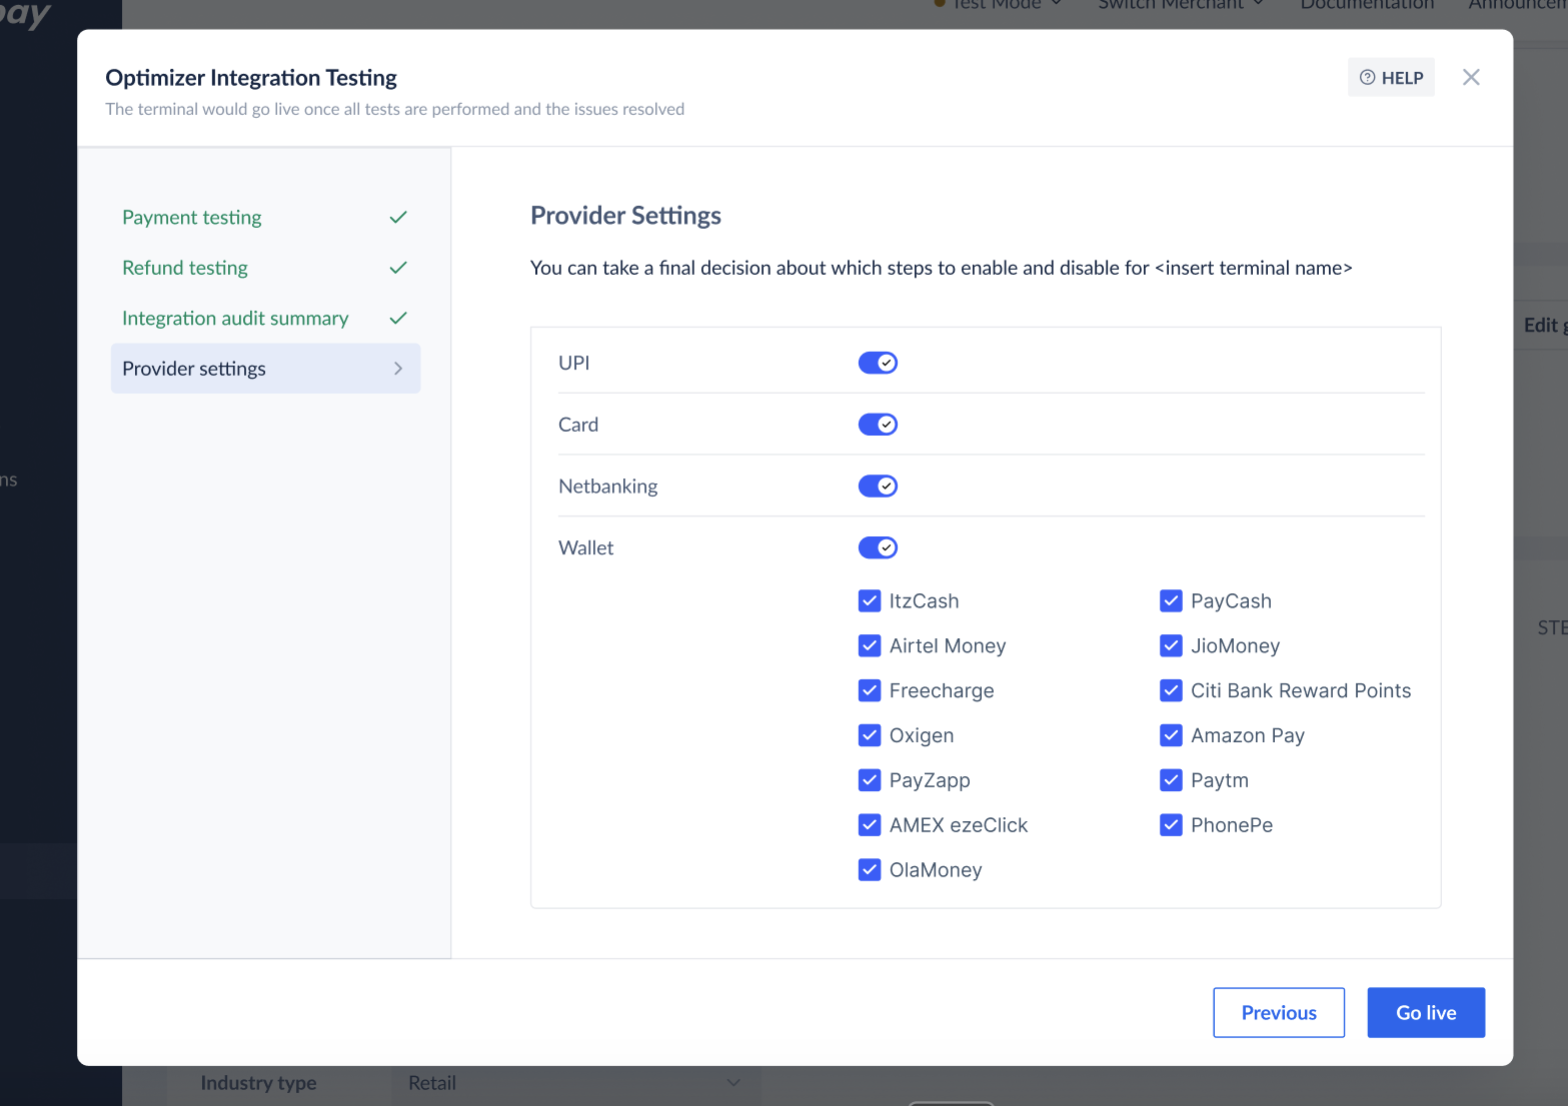Click the chevron arrow on Provider settings
This screenshot has width=1568, height=1106.
[398, 368]
